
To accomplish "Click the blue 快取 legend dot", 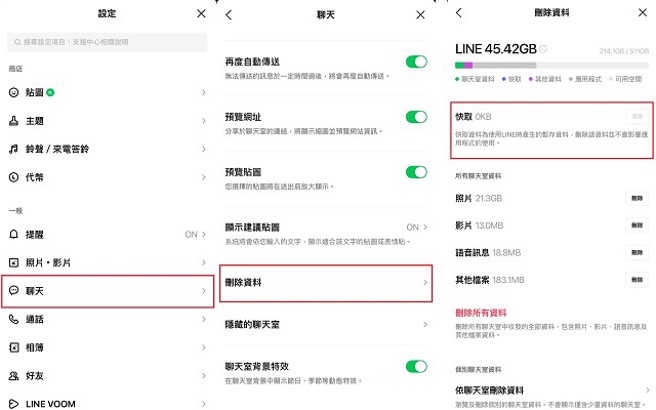I will click(x=504, y=79).
